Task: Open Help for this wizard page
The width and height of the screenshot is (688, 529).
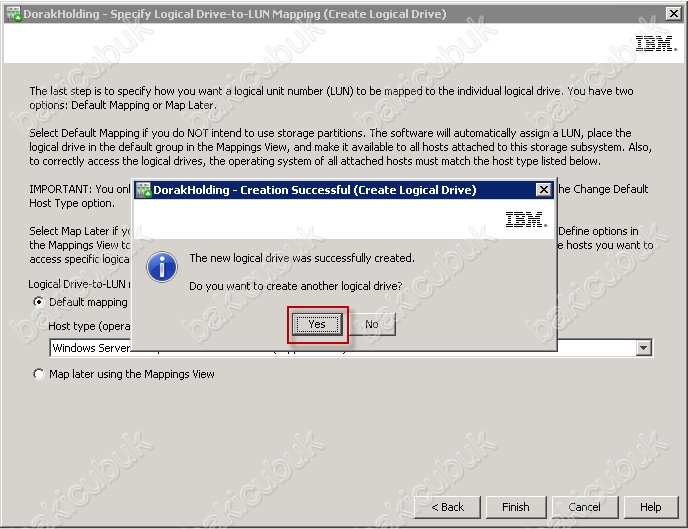Action: (x=651, y=507)
